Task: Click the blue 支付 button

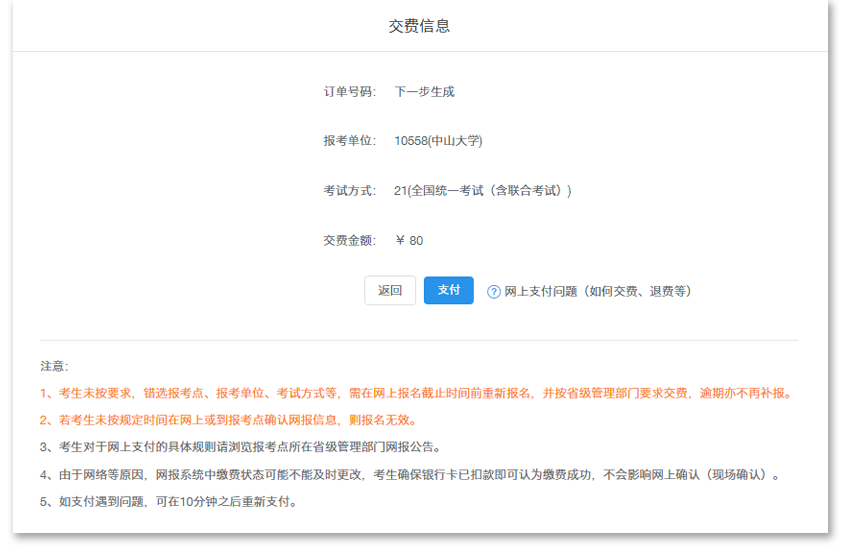Action: [x=448, y=290]
